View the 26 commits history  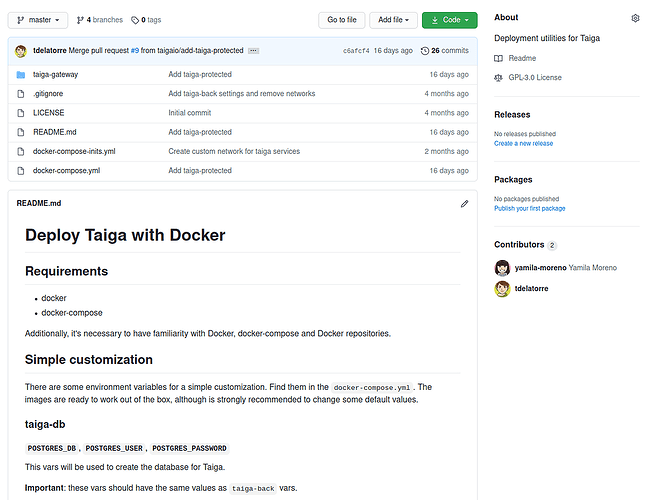point(445,50)
